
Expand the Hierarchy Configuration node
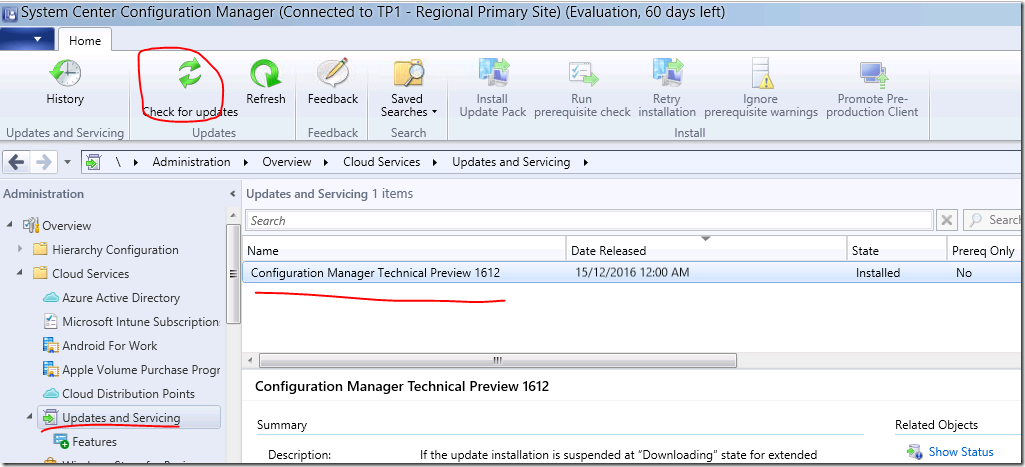(x=20, y=249)
